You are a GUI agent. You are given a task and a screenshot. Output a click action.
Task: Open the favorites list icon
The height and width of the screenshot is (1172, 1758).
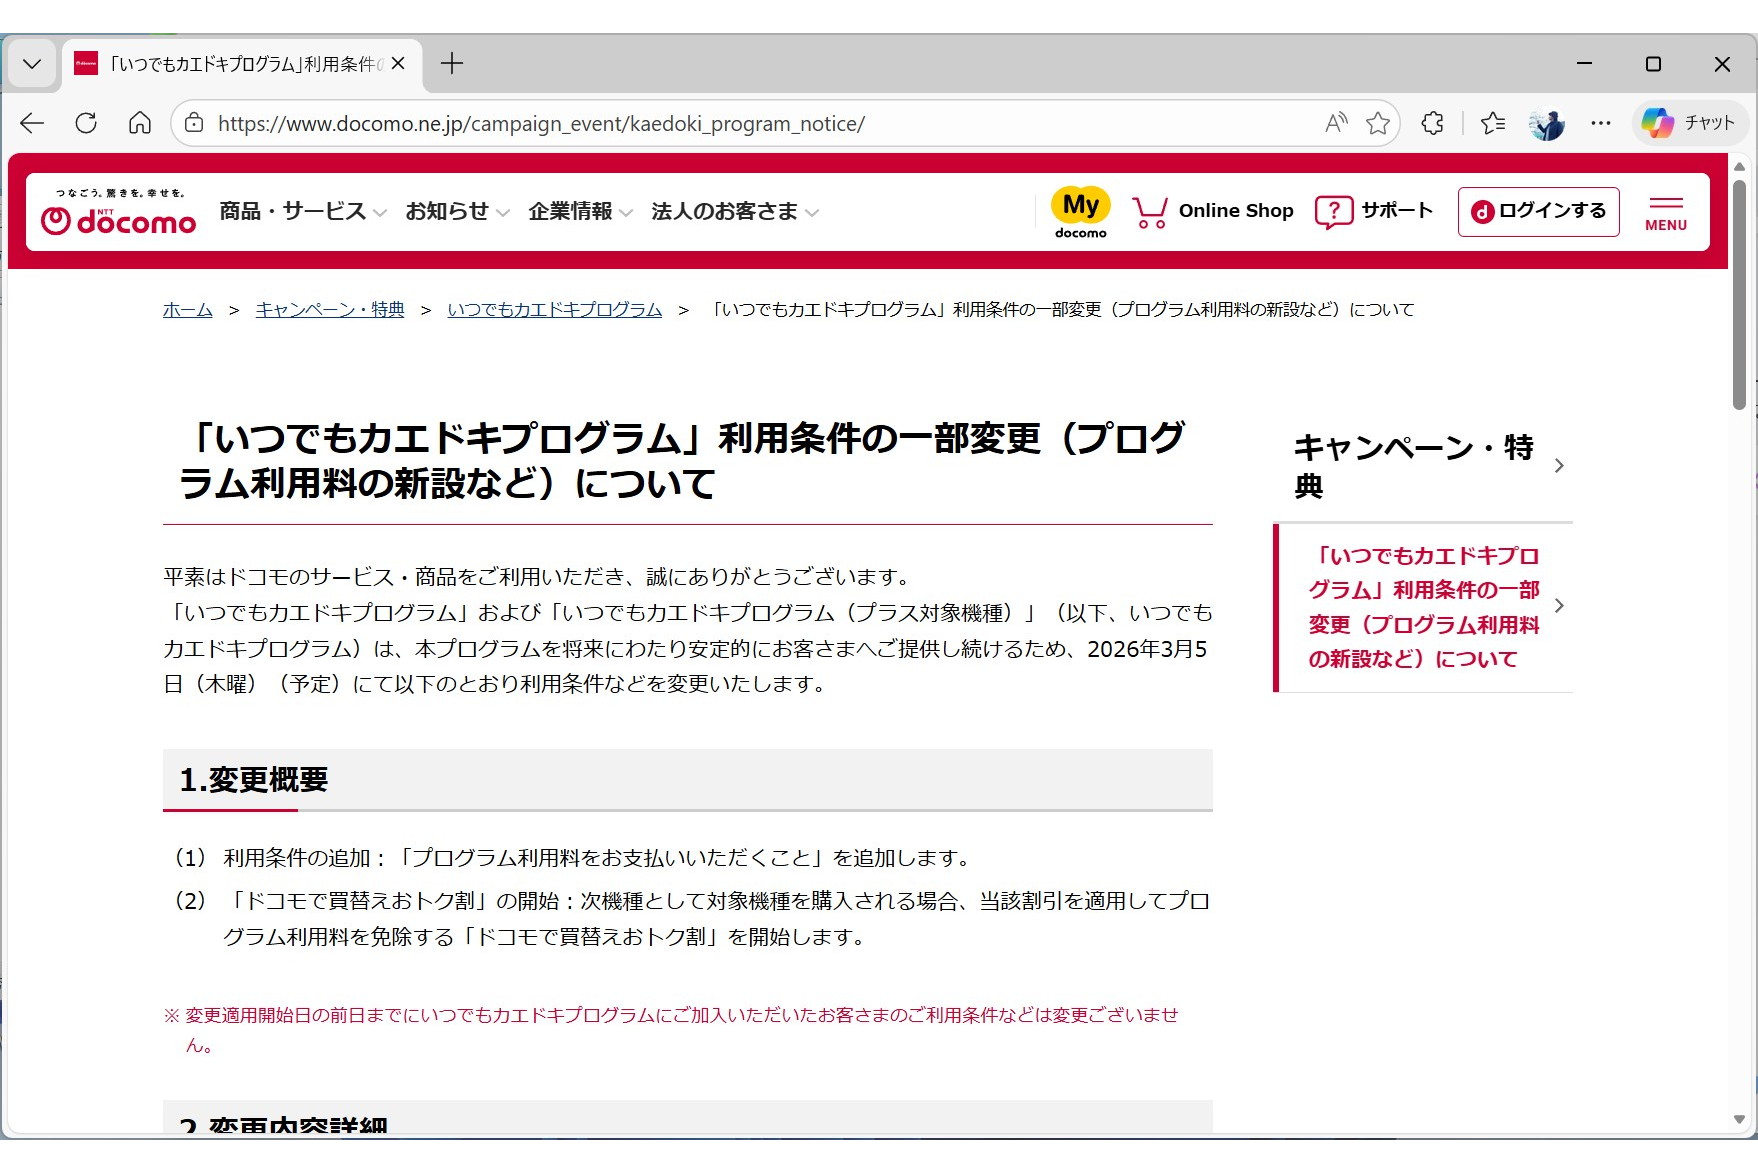tap(1493, 123)
